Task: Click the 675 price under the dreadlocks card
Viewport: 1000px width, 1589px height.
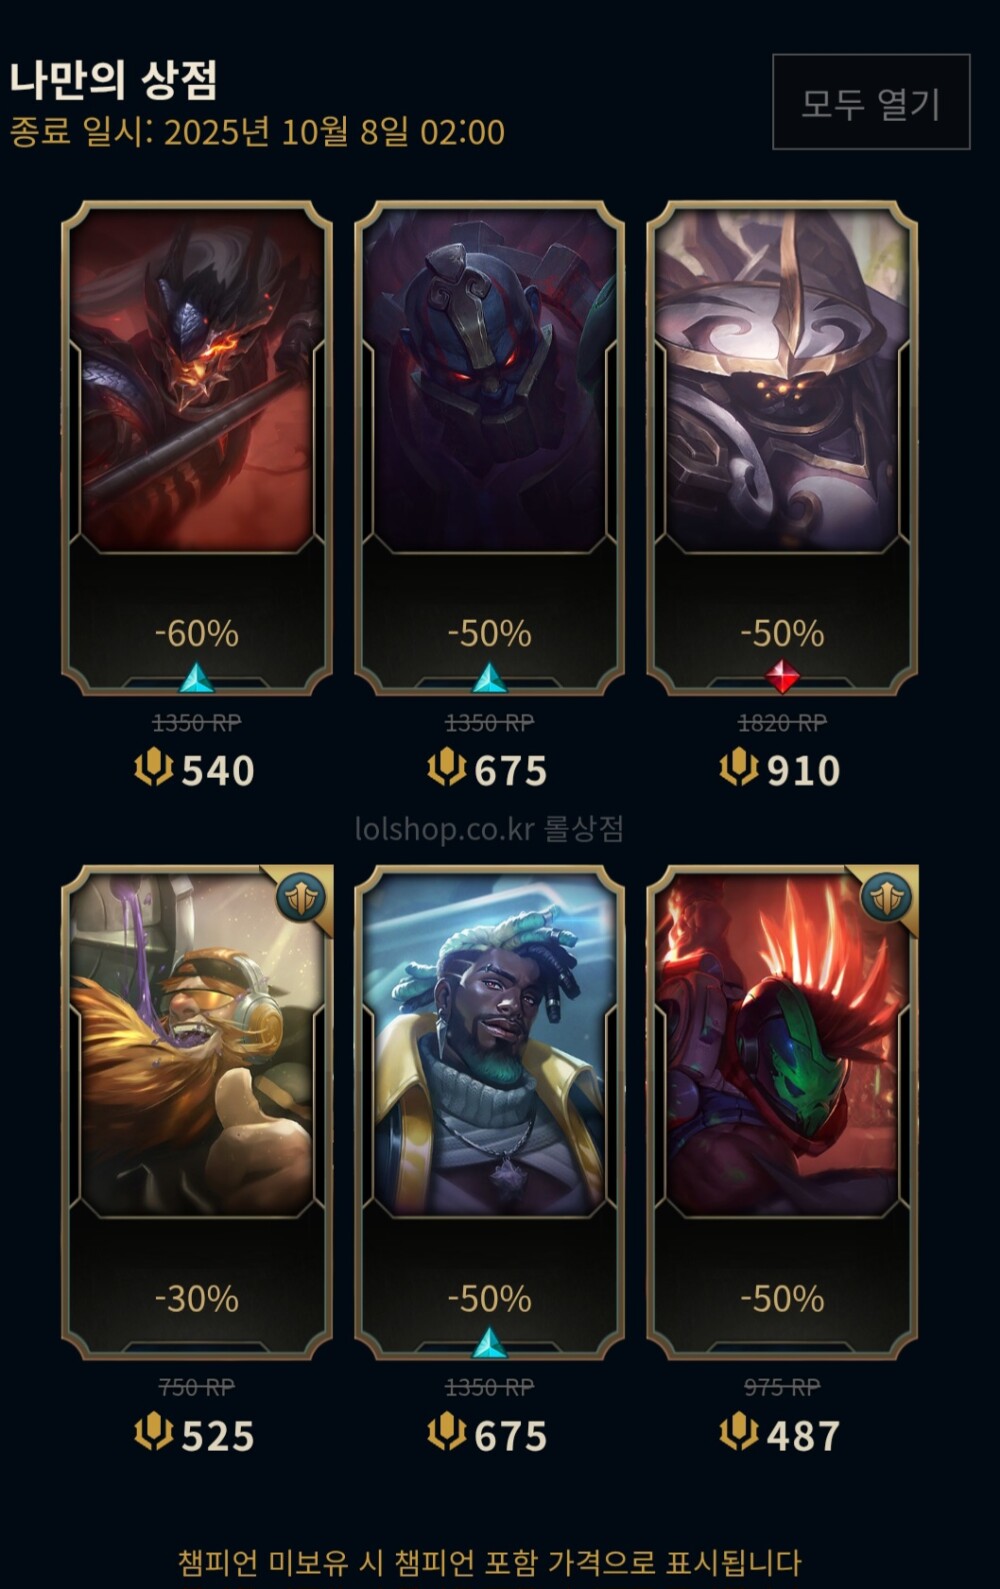Action: 510,1436
